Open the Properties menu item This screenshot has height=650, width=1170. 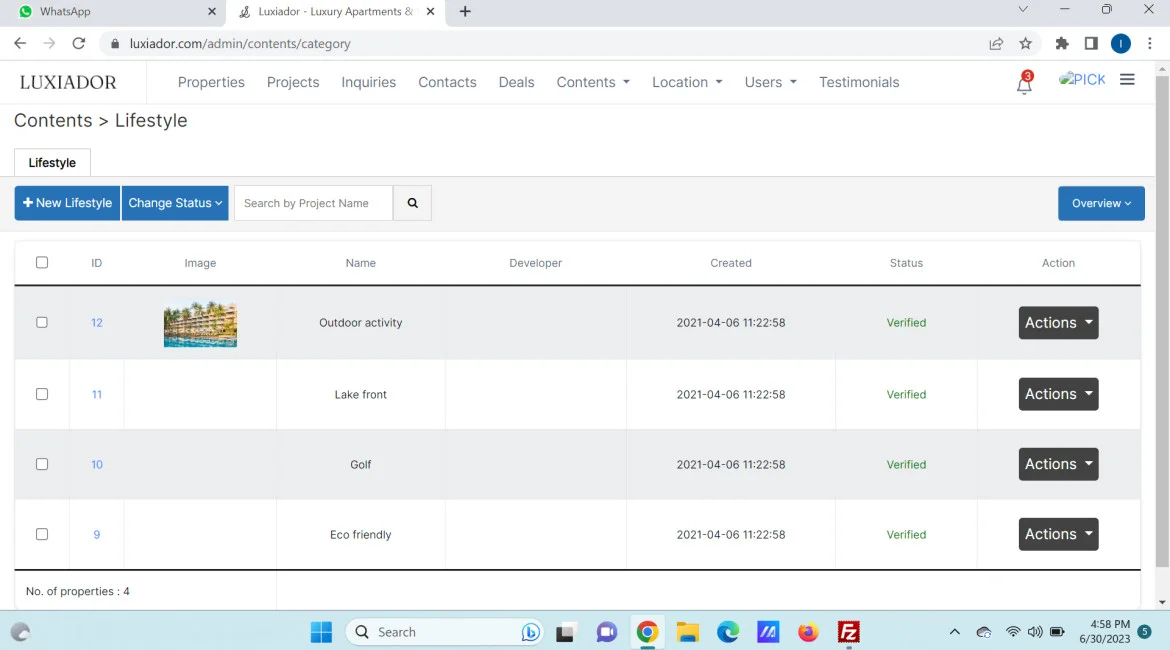coord(211,82)
